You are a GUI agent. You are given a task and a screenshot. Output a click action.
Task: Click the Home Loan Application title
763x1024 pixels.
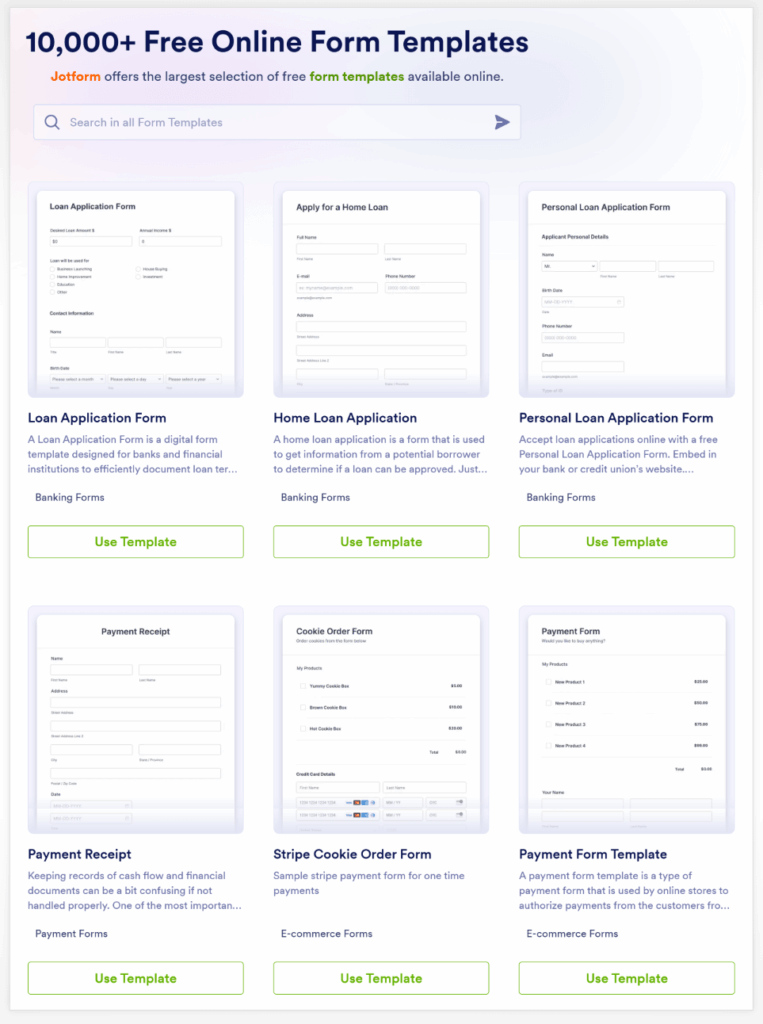pos(345,418)
